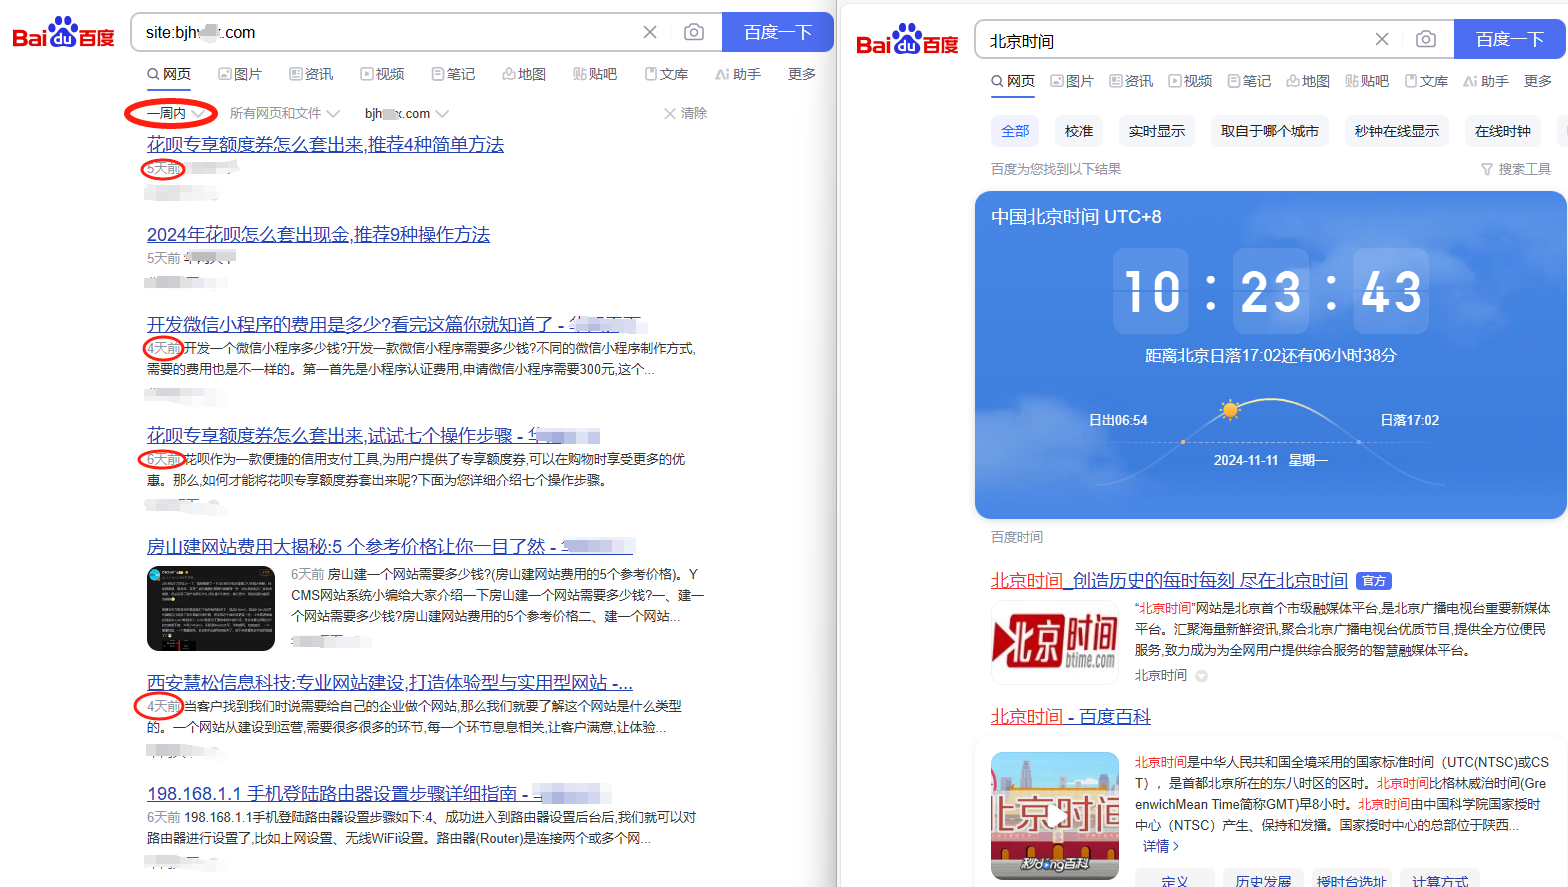Open result 房山建网站费用大揭秘
1568x887 pixels.
pyautogui.click(x=390, y=546)
